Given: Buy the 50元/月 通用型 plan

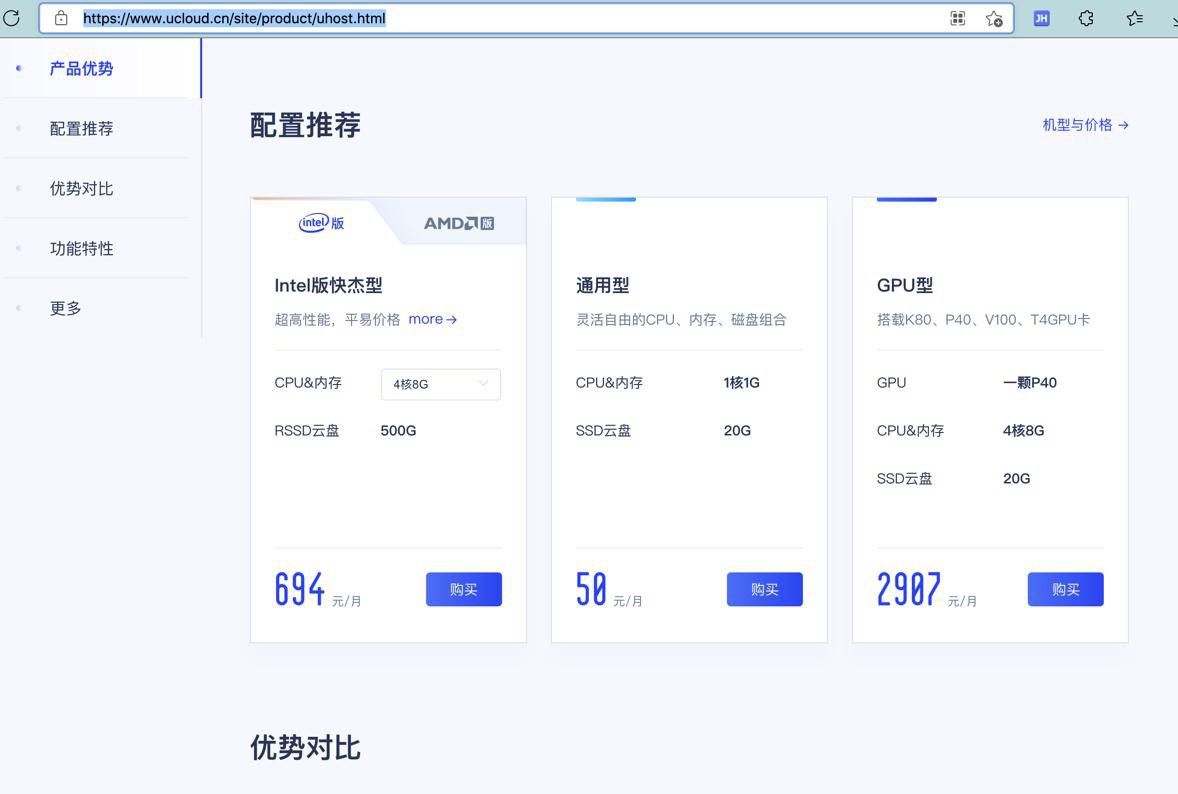Looking at the screenshot, I should click(x=765, y=590).
